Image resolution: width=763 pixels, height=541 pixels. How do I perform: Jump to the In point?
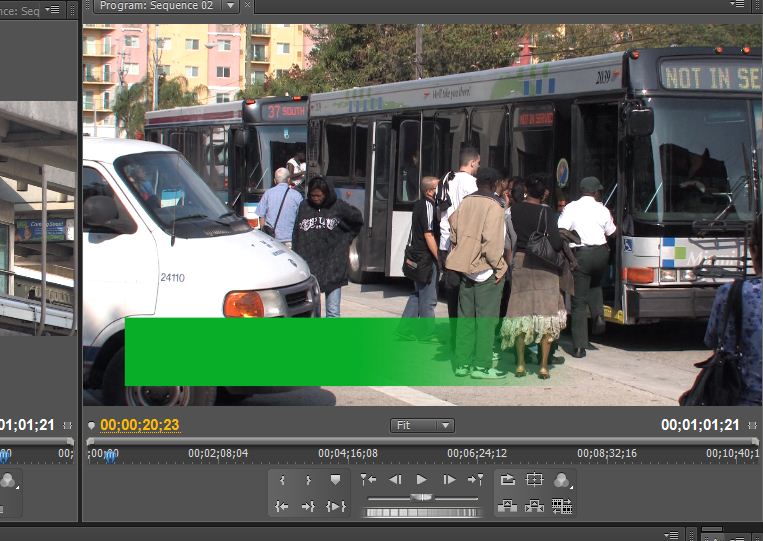click(282, 506)
